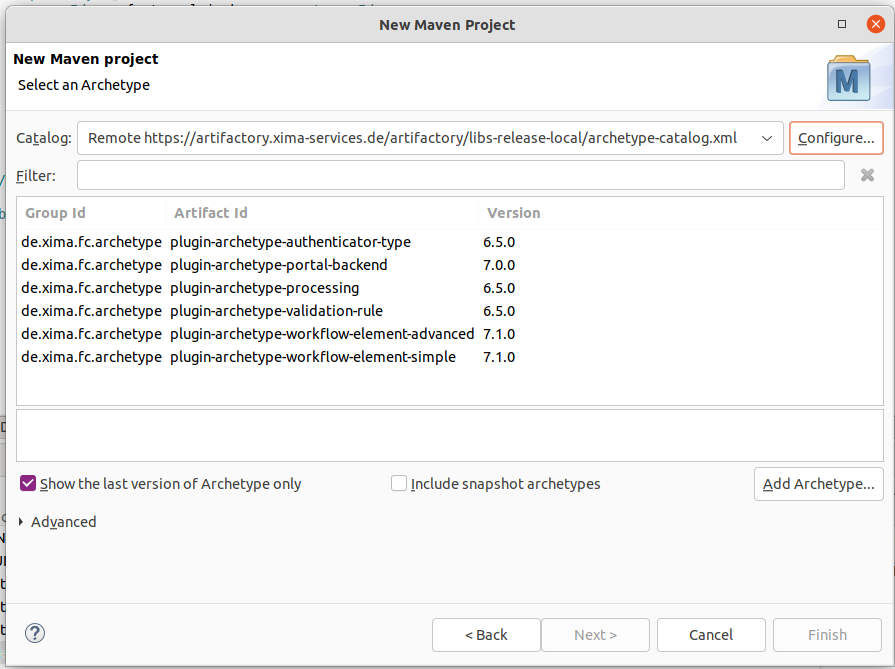Screen dimensions: 895x669
Task: Click group id of the plugin-archetype-validation-rule row
Action: tap(91, 311)
